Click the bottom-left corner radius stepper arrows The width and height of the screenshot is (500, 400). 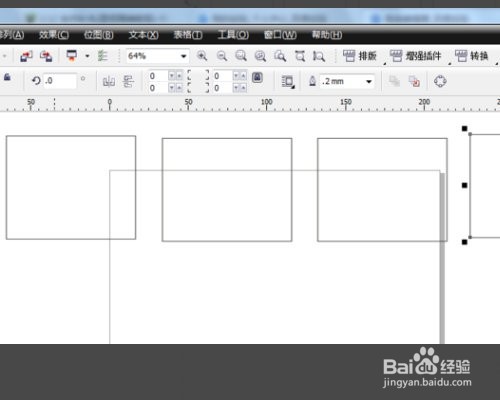click(175, 88)
